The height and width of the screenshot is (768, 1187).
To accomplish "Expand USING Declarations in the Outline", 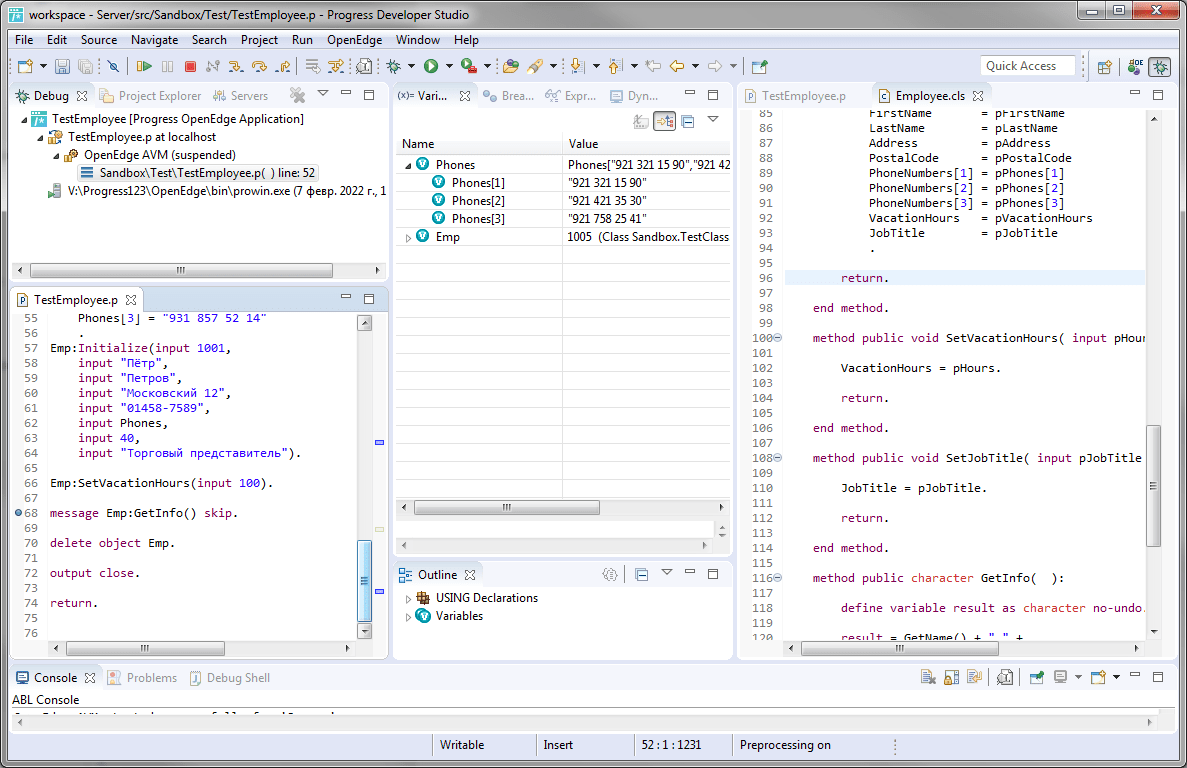I will click(408, 599).
